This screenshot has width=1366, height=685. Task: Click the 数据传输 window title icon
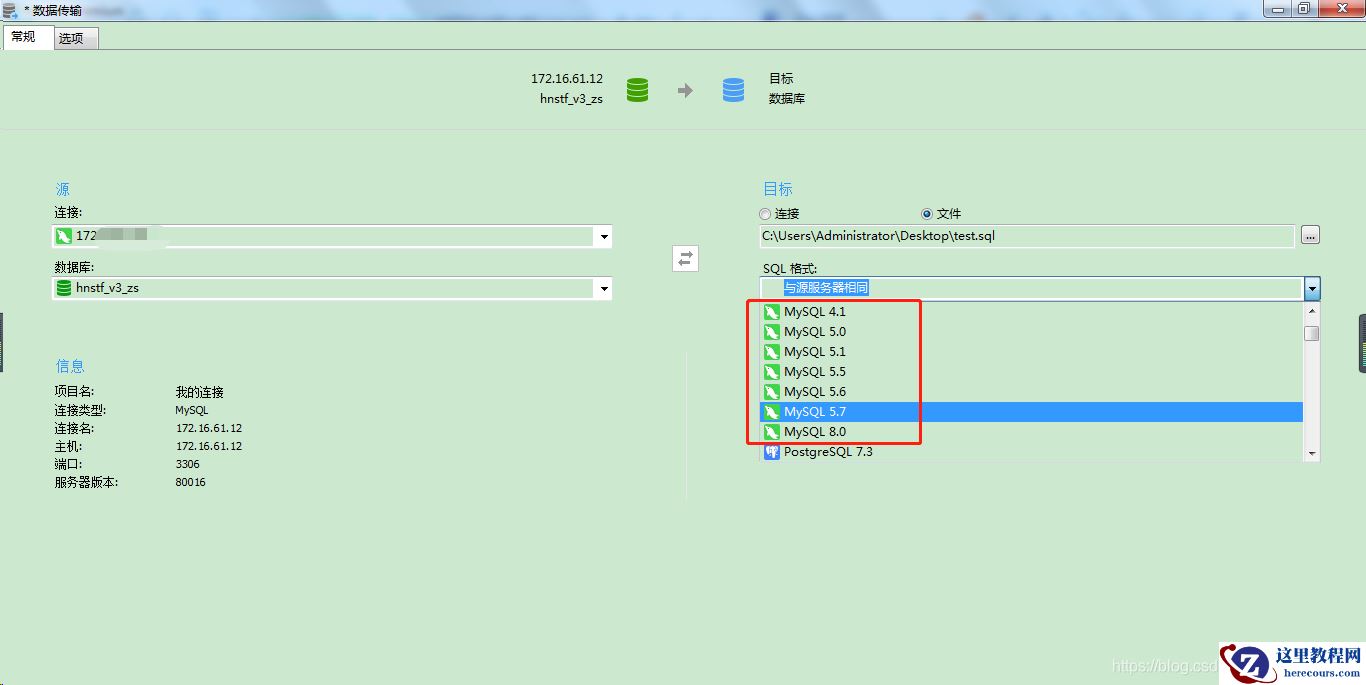(10, 11)
